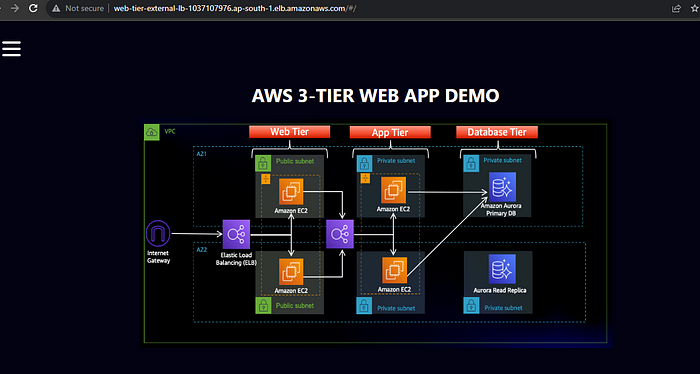Screen dimensions: 700x374
Task: Click the blue lock icon above Aurora Primary DB
Action: 471,163
